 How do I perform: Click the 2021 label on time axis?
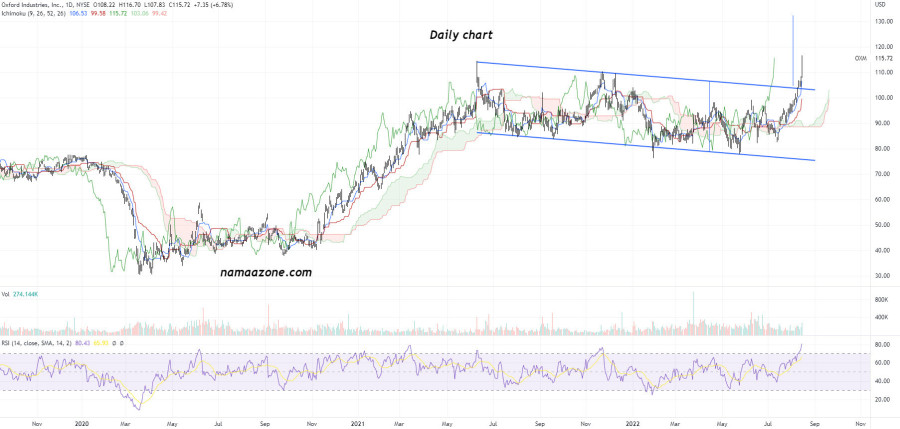pos(358,424)
